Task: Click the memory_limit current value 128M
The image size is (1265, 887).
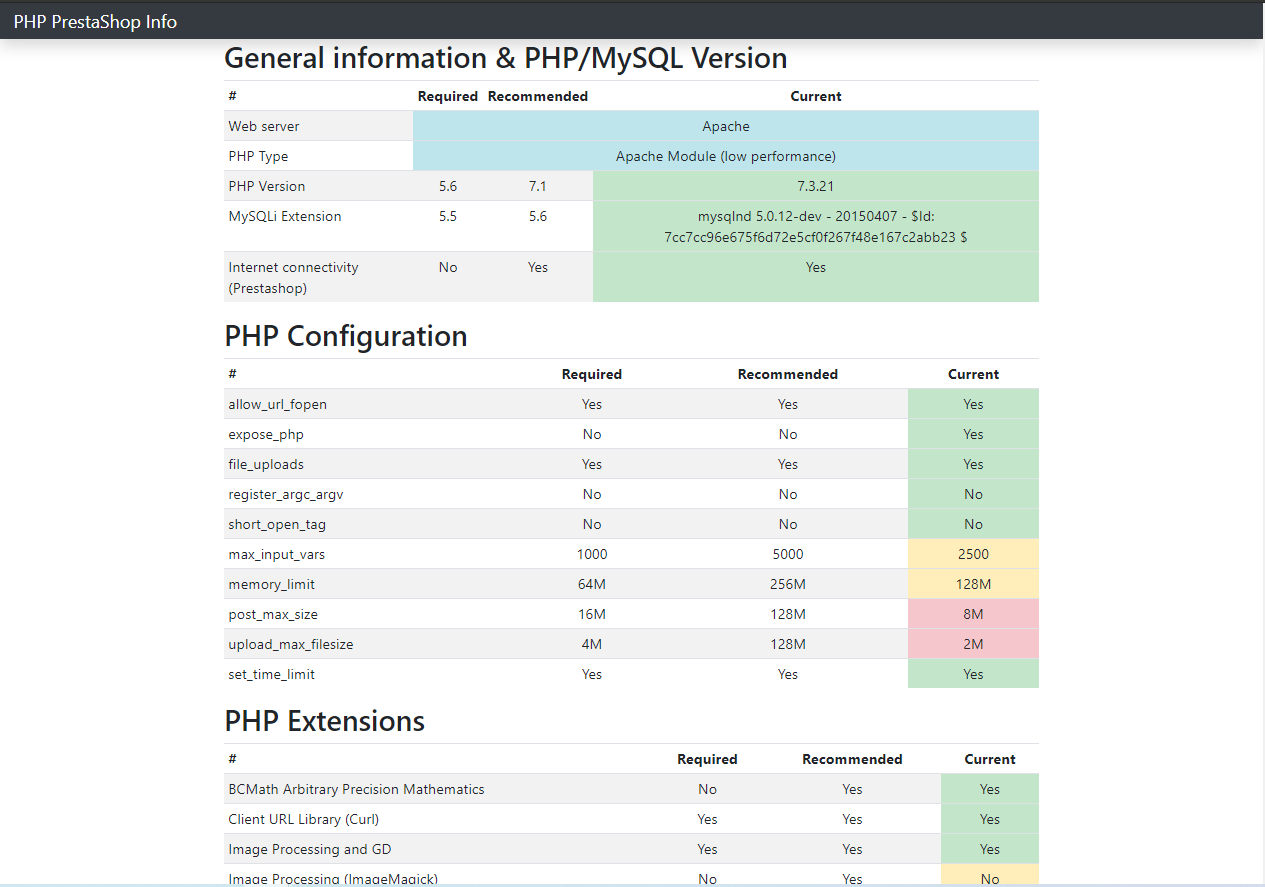Action: click(973, 584)
